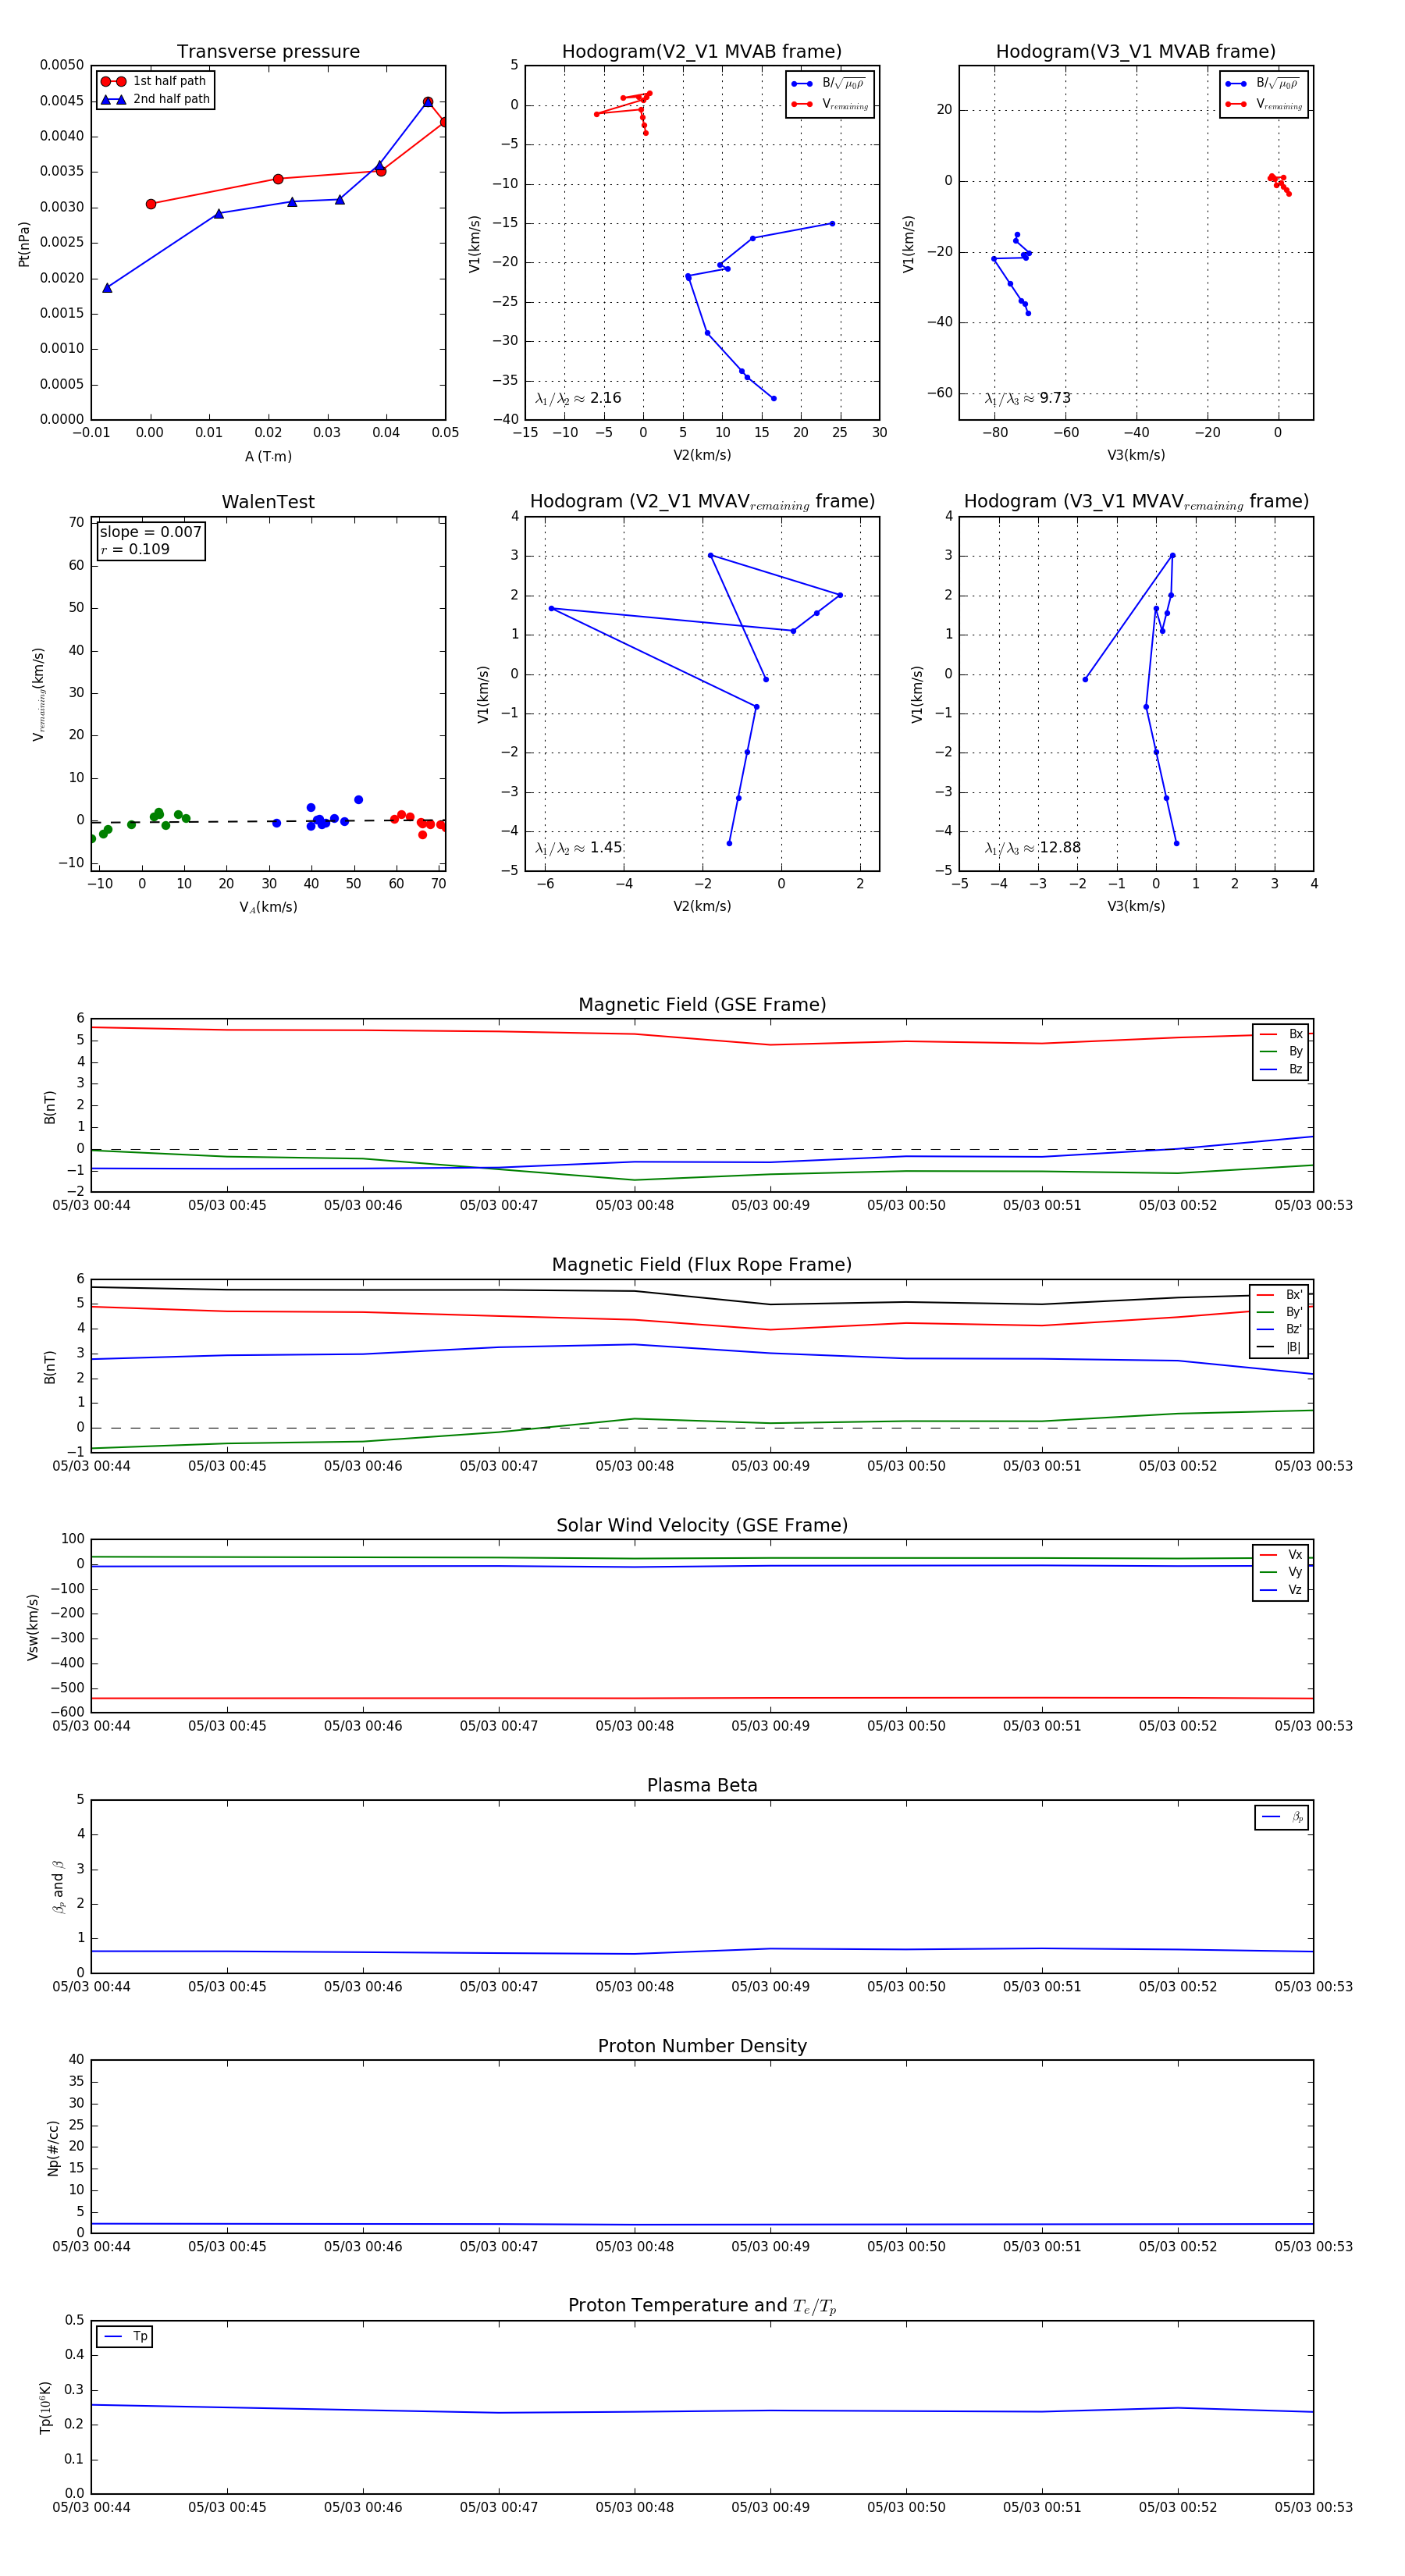Image resolution: width=1405 pixels, height=2576 pixels.
Task: Click the "A (T·m)" x-axis label
Action: click(x=268, y=456)
